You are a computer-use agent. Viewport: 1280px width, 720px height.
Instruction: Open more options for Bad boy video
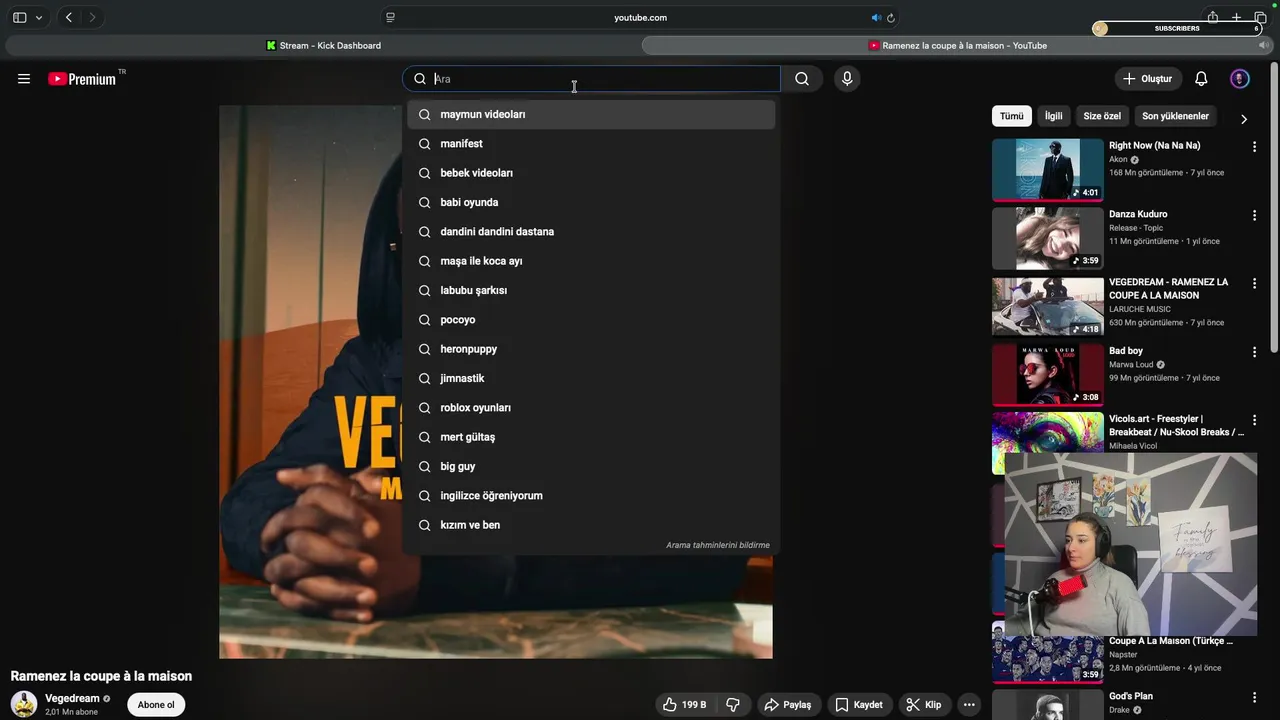coord(1254,352)
